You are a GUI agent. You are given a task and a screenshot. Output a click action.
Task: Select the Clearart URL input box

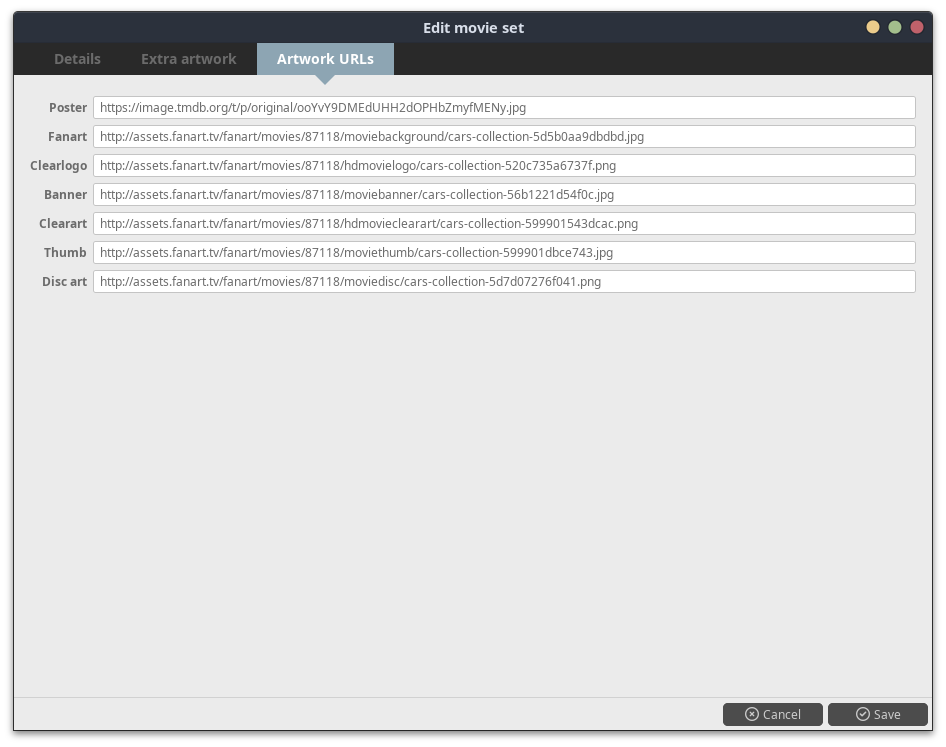point(504,224)
